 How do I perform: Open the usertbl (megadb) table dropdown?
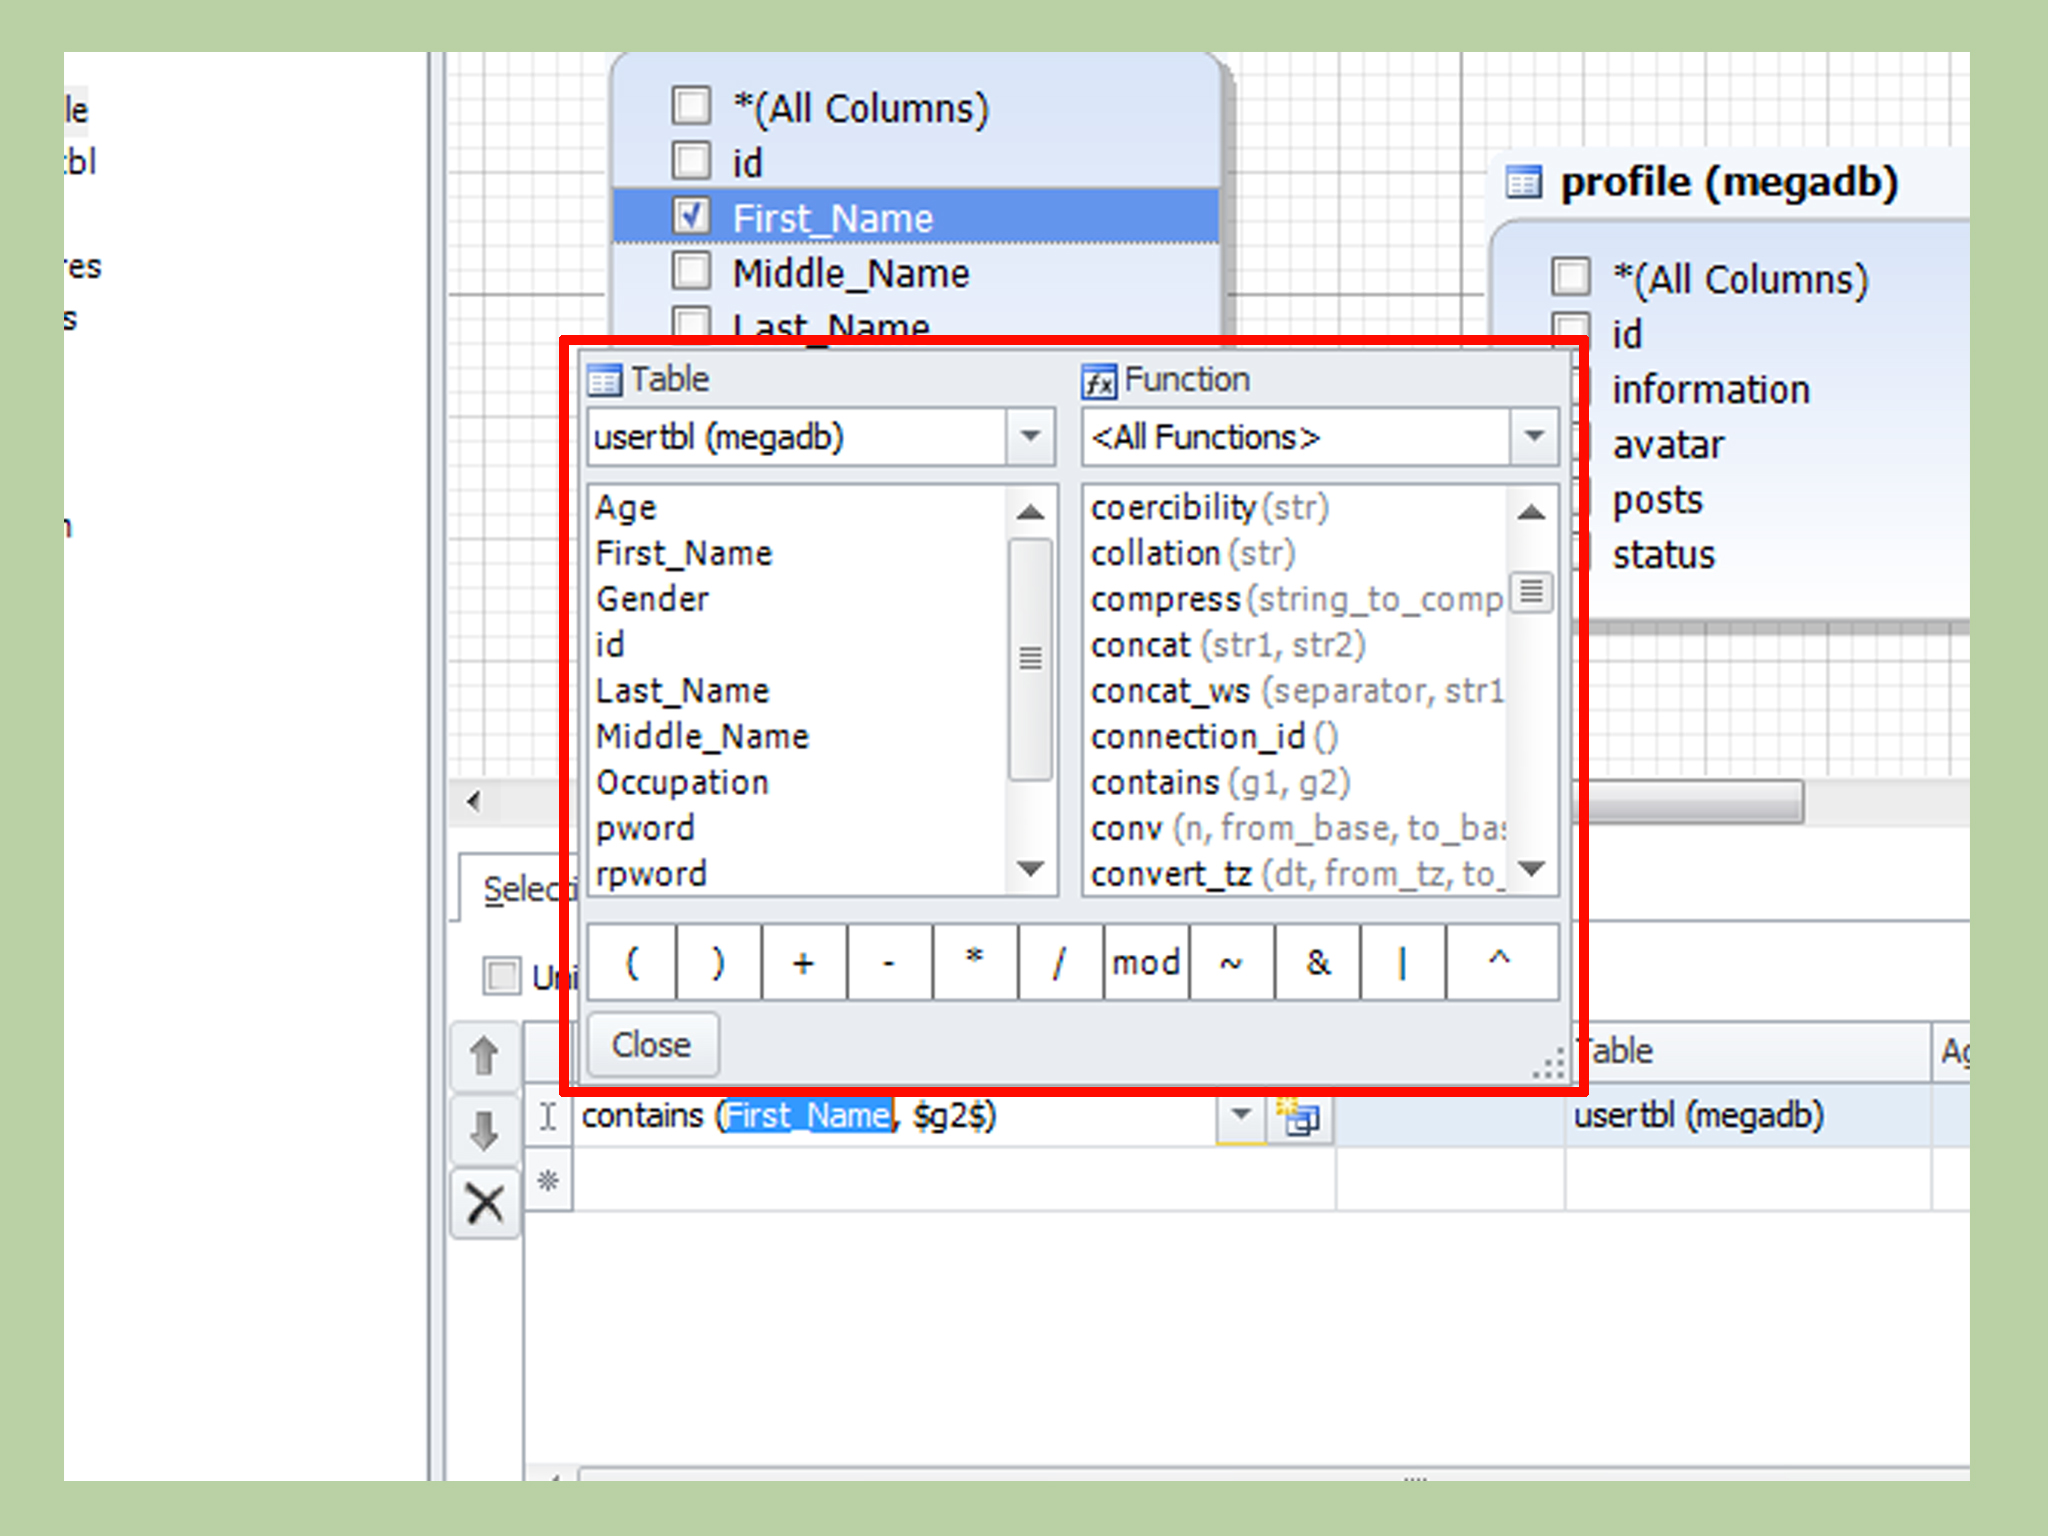[x=1030, y=437]
